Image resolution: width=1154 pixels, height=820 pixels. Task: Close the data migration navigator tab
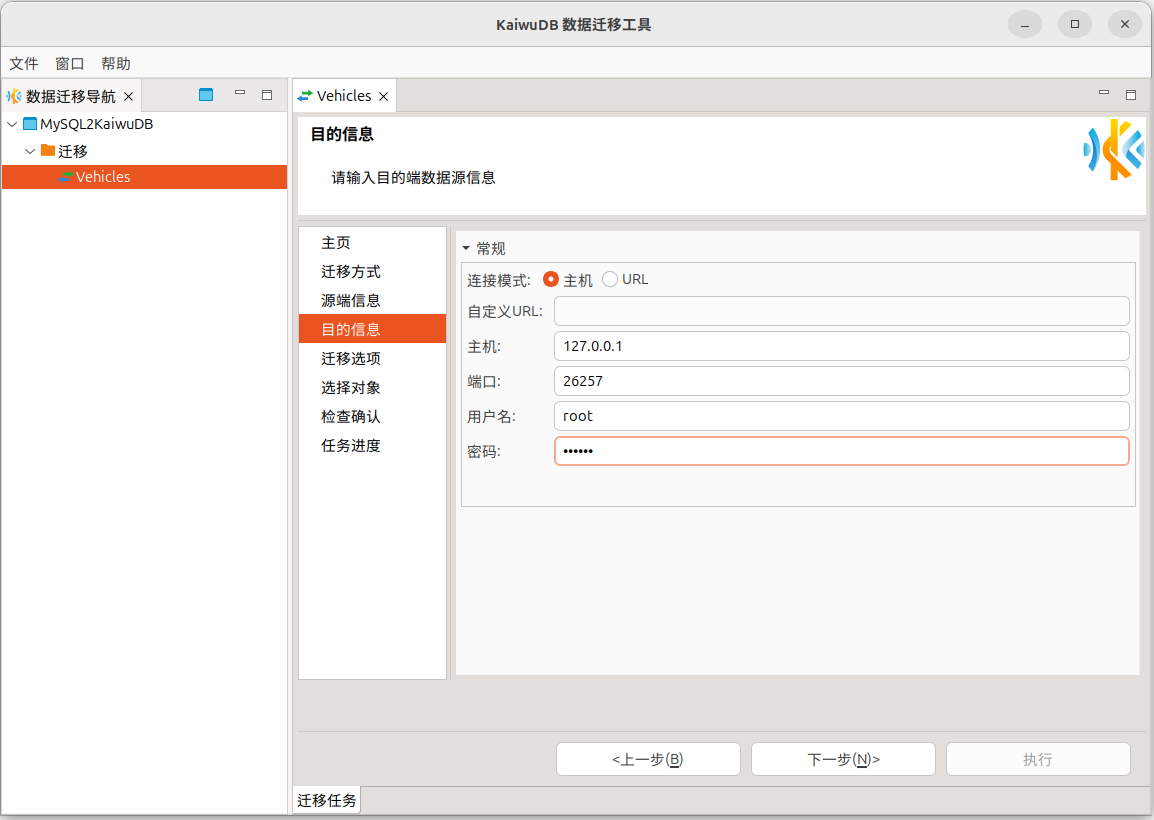(128, 97)
